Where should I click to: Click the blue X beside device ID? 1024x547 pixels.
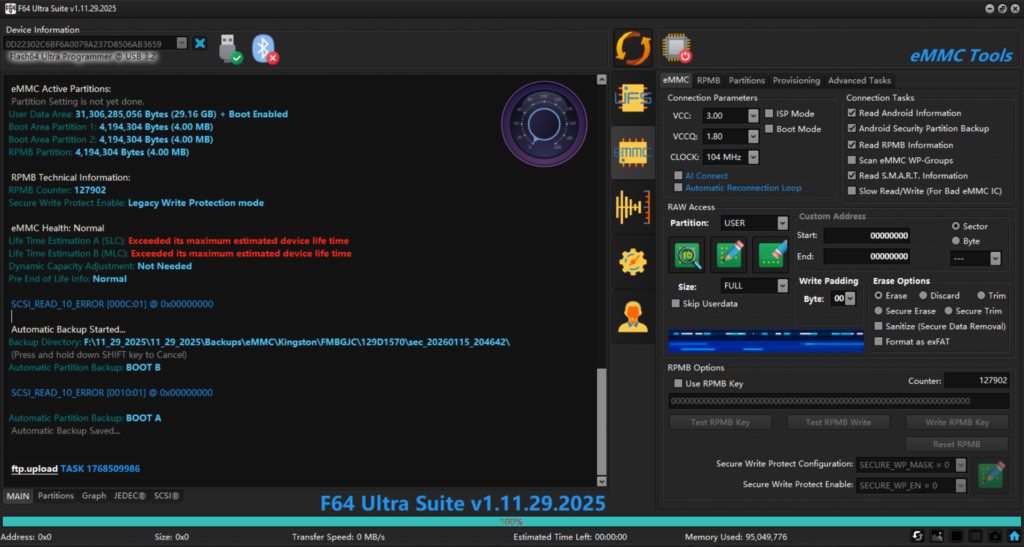[200, 43]
